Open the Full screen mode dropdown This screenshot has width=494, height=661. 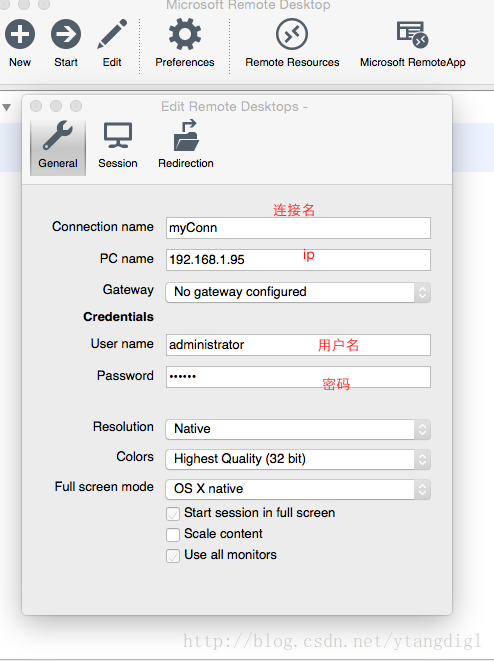point(298,489)
